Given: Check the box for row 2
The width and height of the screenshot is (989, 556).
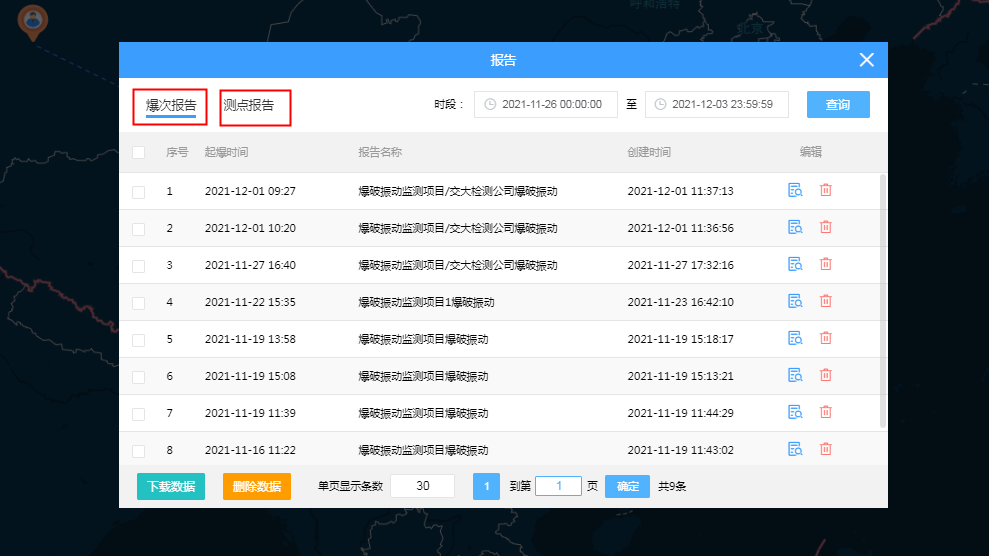Looking at the screenshot, I should pyautogui.click(x=138, y=229).
